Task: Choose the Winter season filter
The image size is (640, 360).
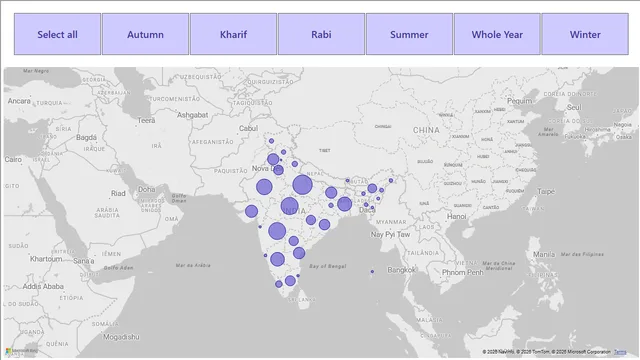Action: [585, 34]
